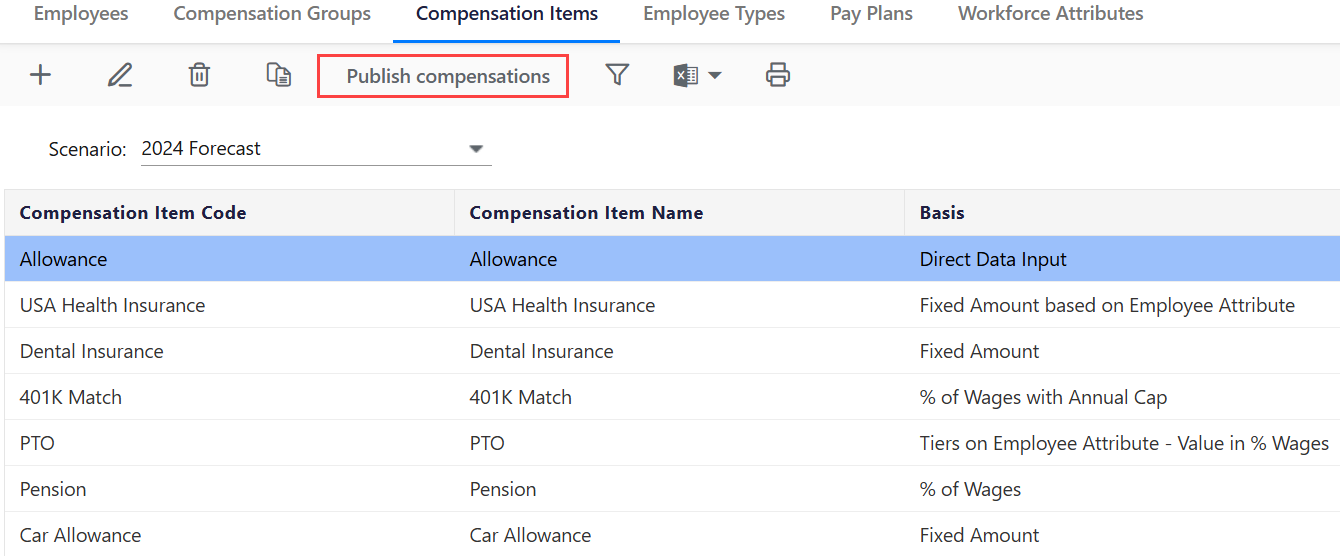
Task: Click the plus icon to add item
Action: tap(40, 75)
